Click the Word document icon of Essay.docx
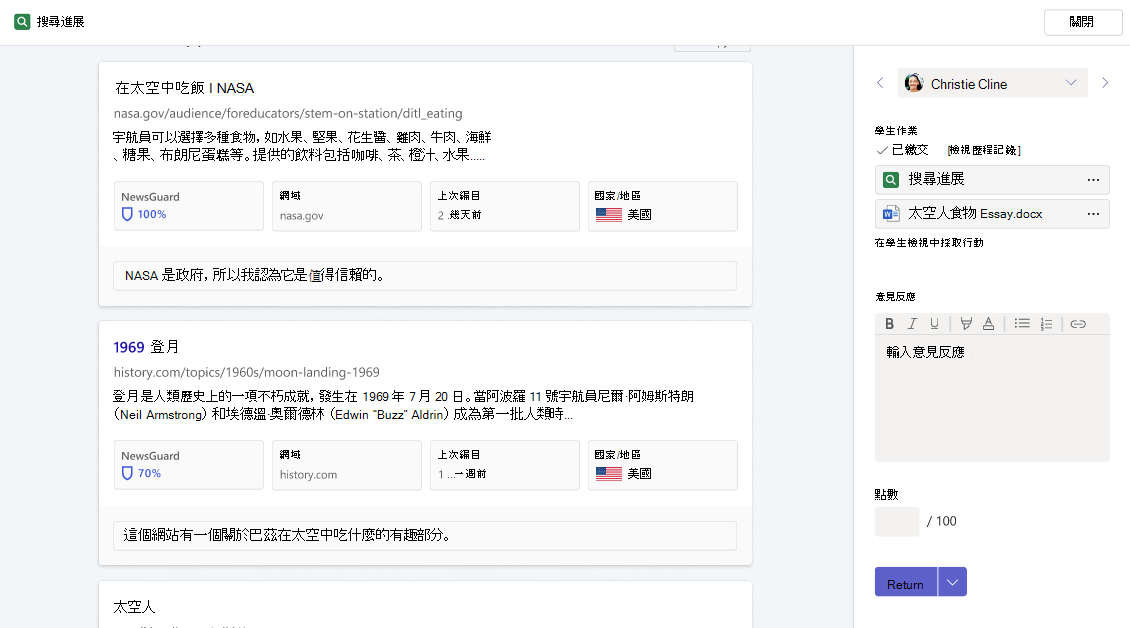 tap(891, 214)
